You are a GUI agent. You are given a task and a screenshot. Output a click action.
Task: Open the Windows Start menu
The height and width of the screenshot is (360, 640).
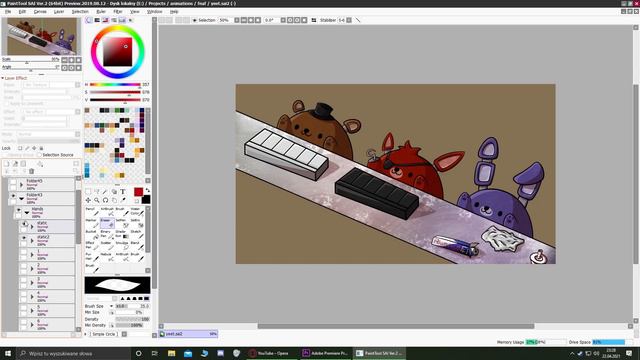coord(8,353)
